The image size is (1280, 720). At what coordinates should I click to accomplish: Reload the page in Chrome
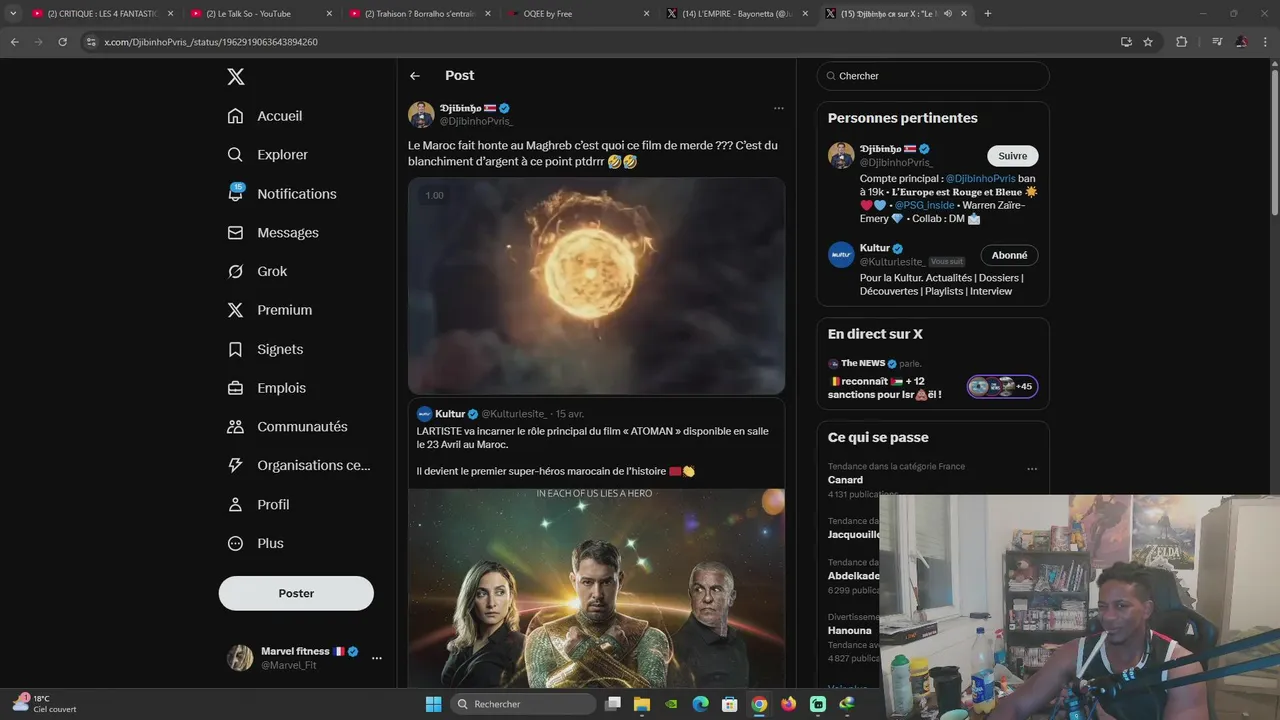(x=62, y=42)
